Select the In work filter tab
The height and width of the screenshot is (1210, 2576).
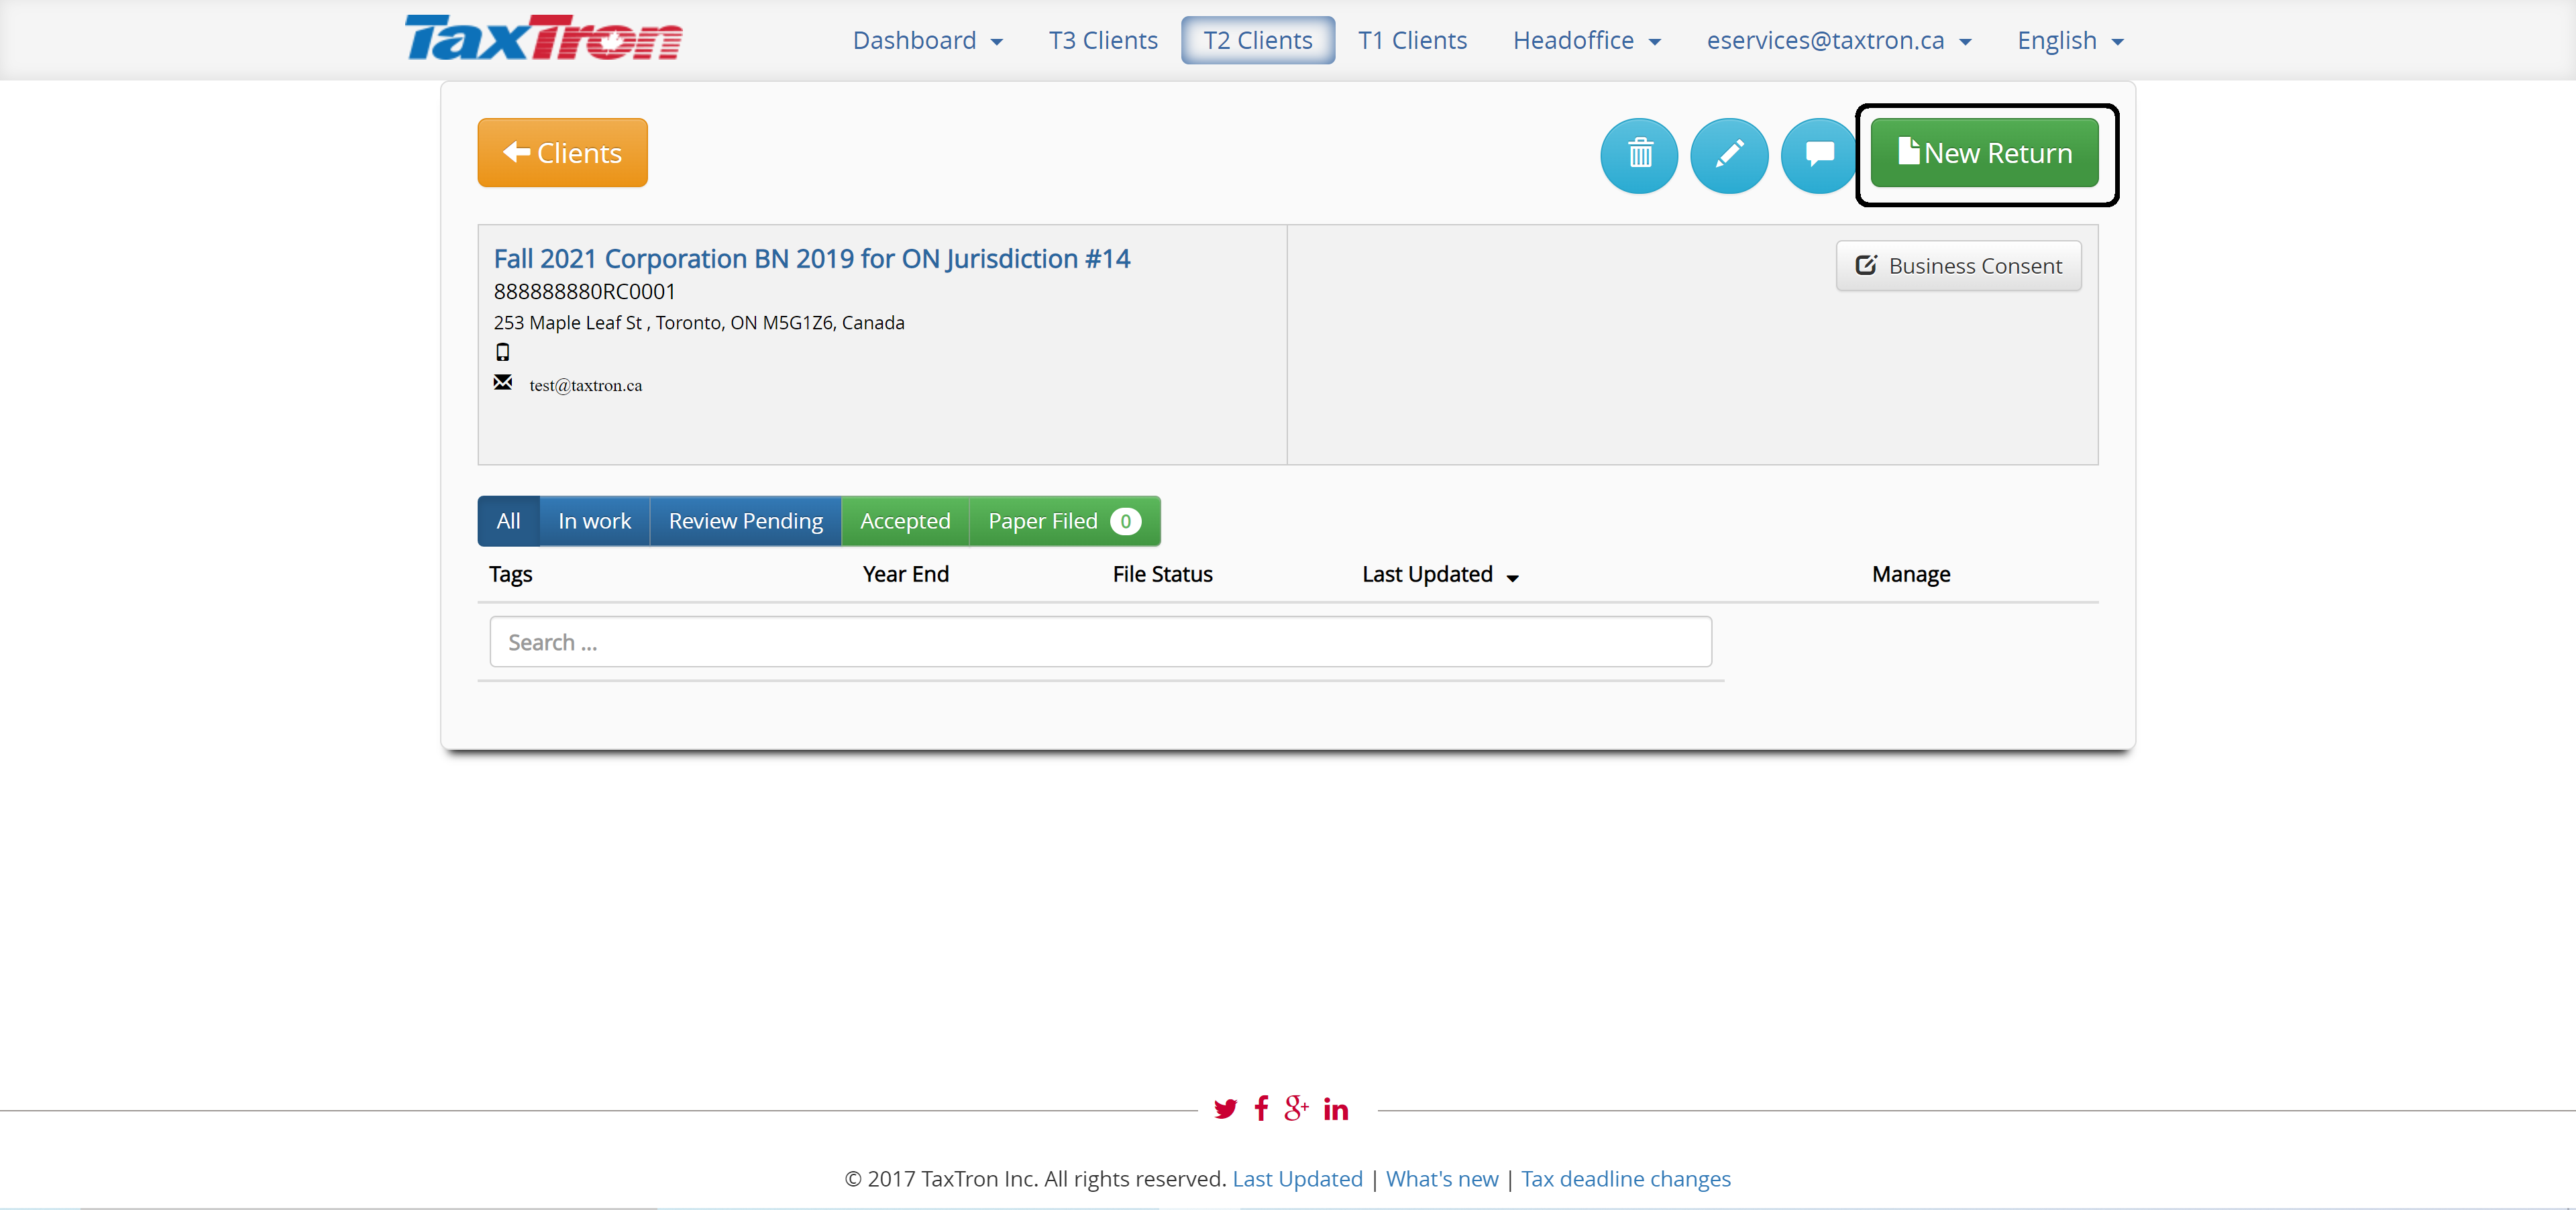coord(594,521)
